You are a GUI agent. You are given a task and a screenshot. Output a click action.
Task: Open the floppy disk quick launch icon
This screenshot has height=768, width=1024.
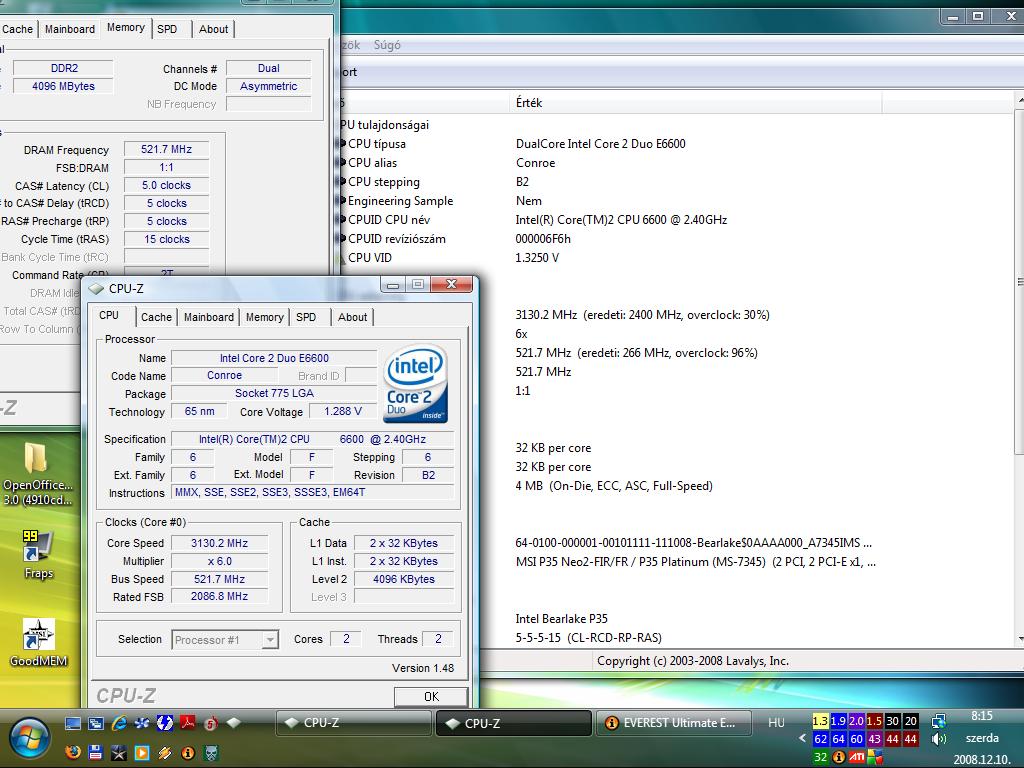click(96, 753)
